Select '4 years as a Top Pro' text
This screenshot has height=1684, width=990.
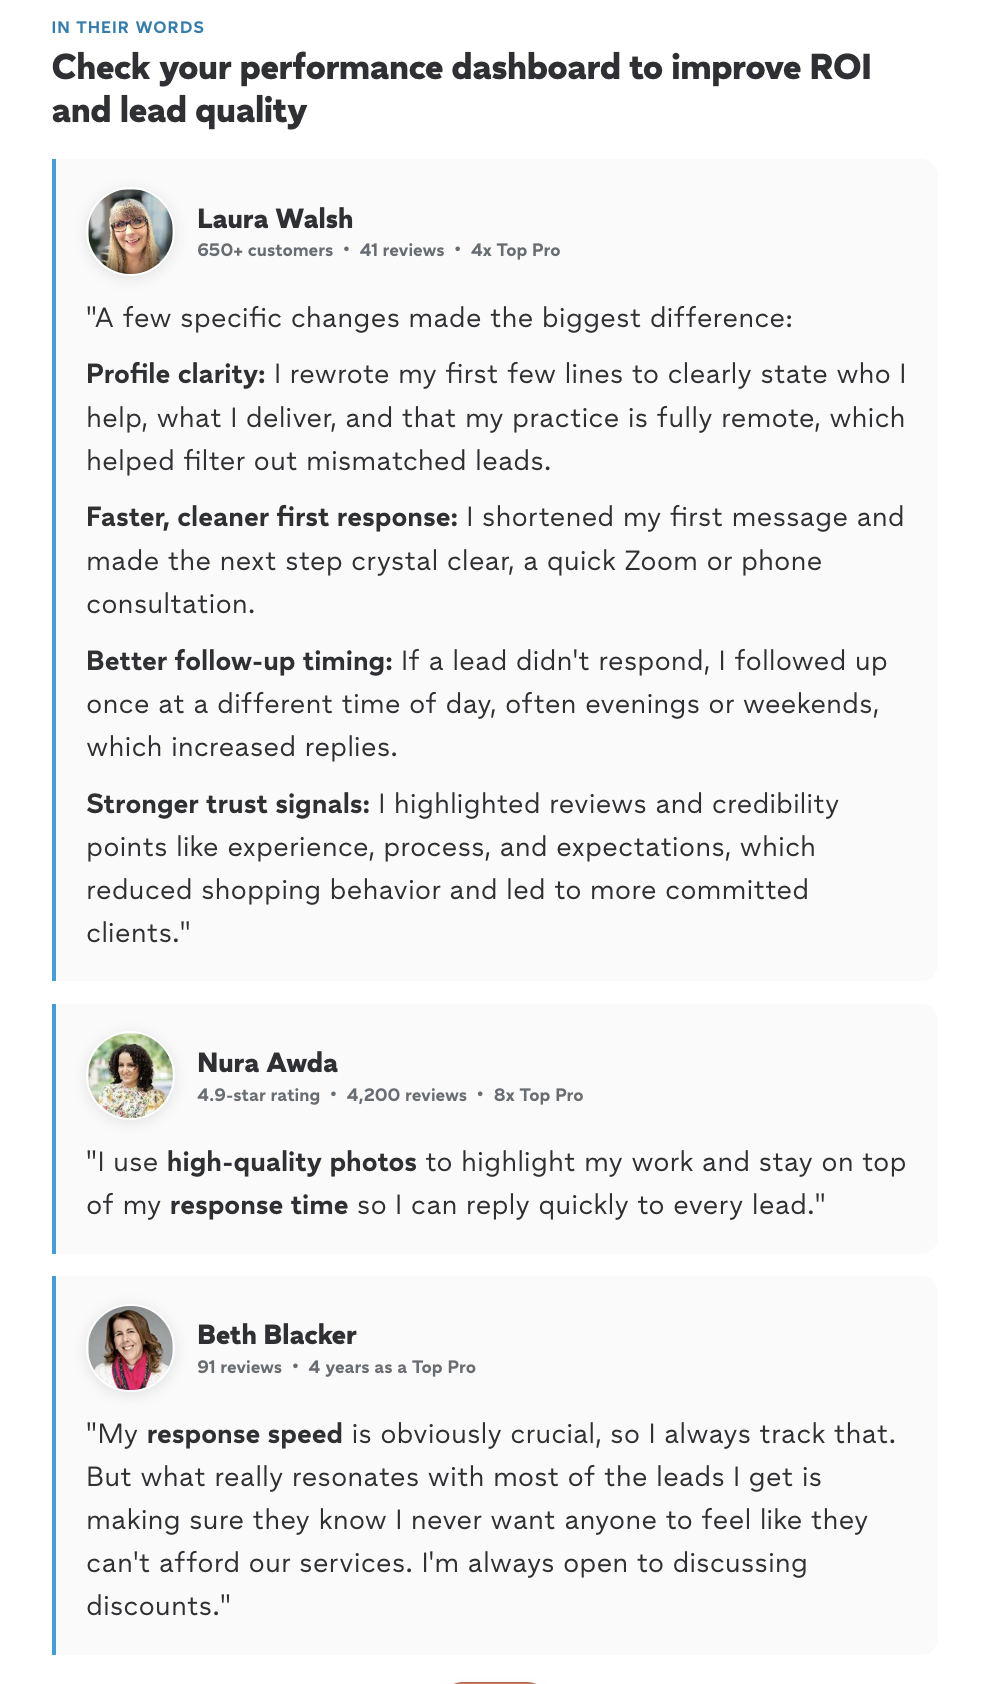click(392, 1367)
